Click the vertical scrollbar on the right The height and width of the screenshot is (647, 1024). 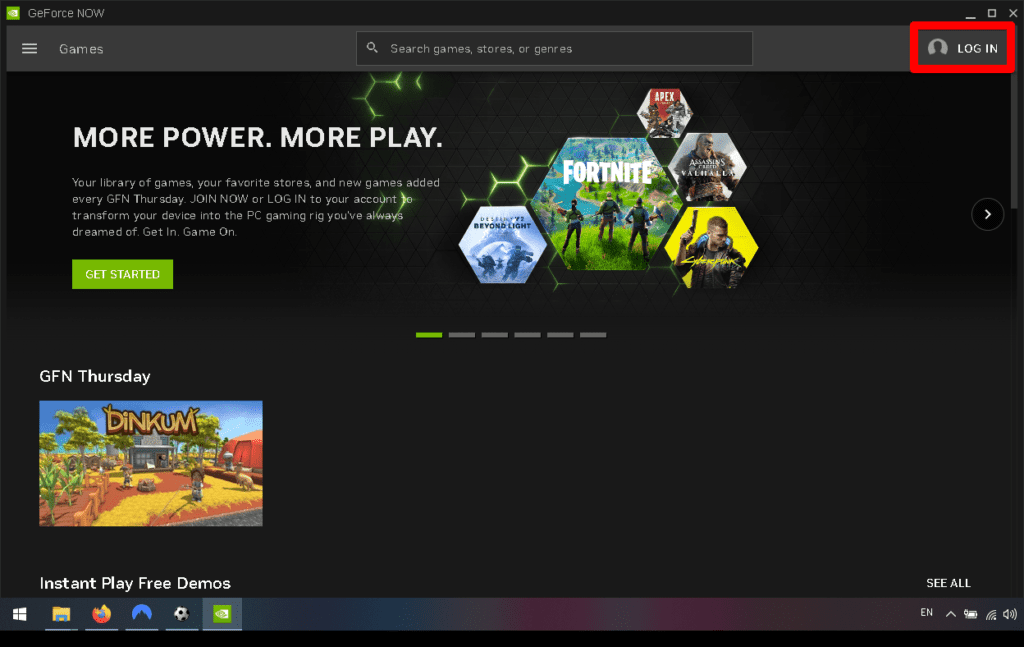coord(1014,140)
